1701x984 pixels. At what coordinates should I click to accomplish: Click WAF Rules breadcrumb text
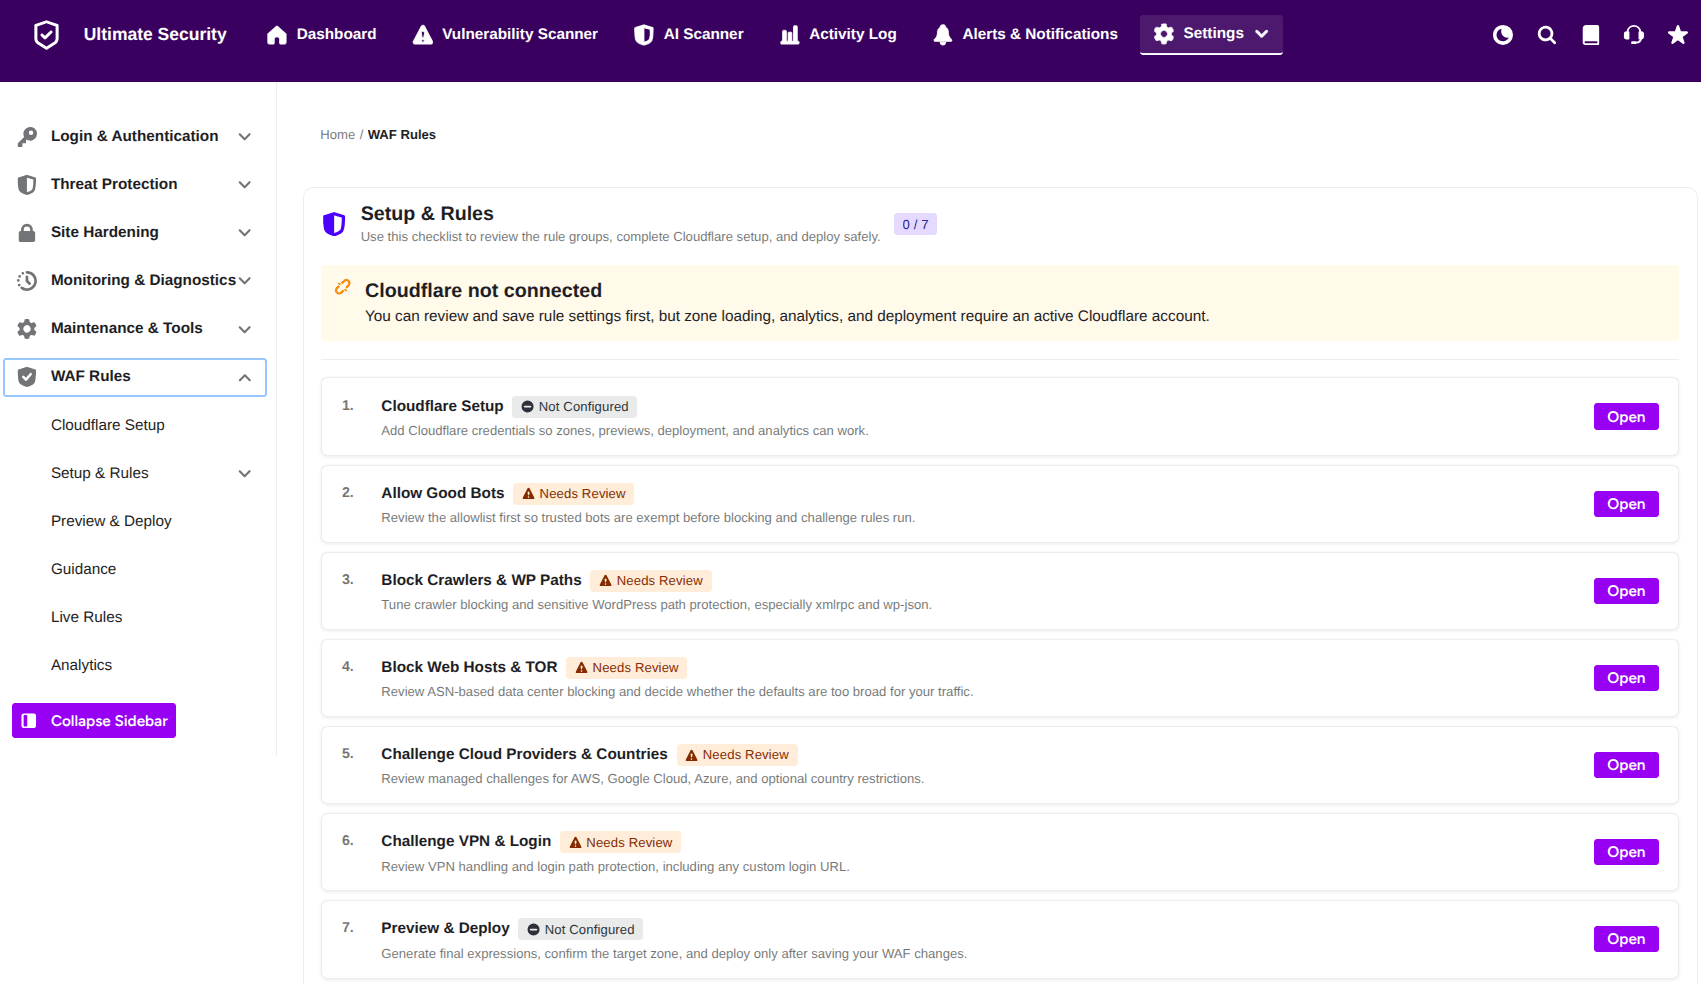402,135
